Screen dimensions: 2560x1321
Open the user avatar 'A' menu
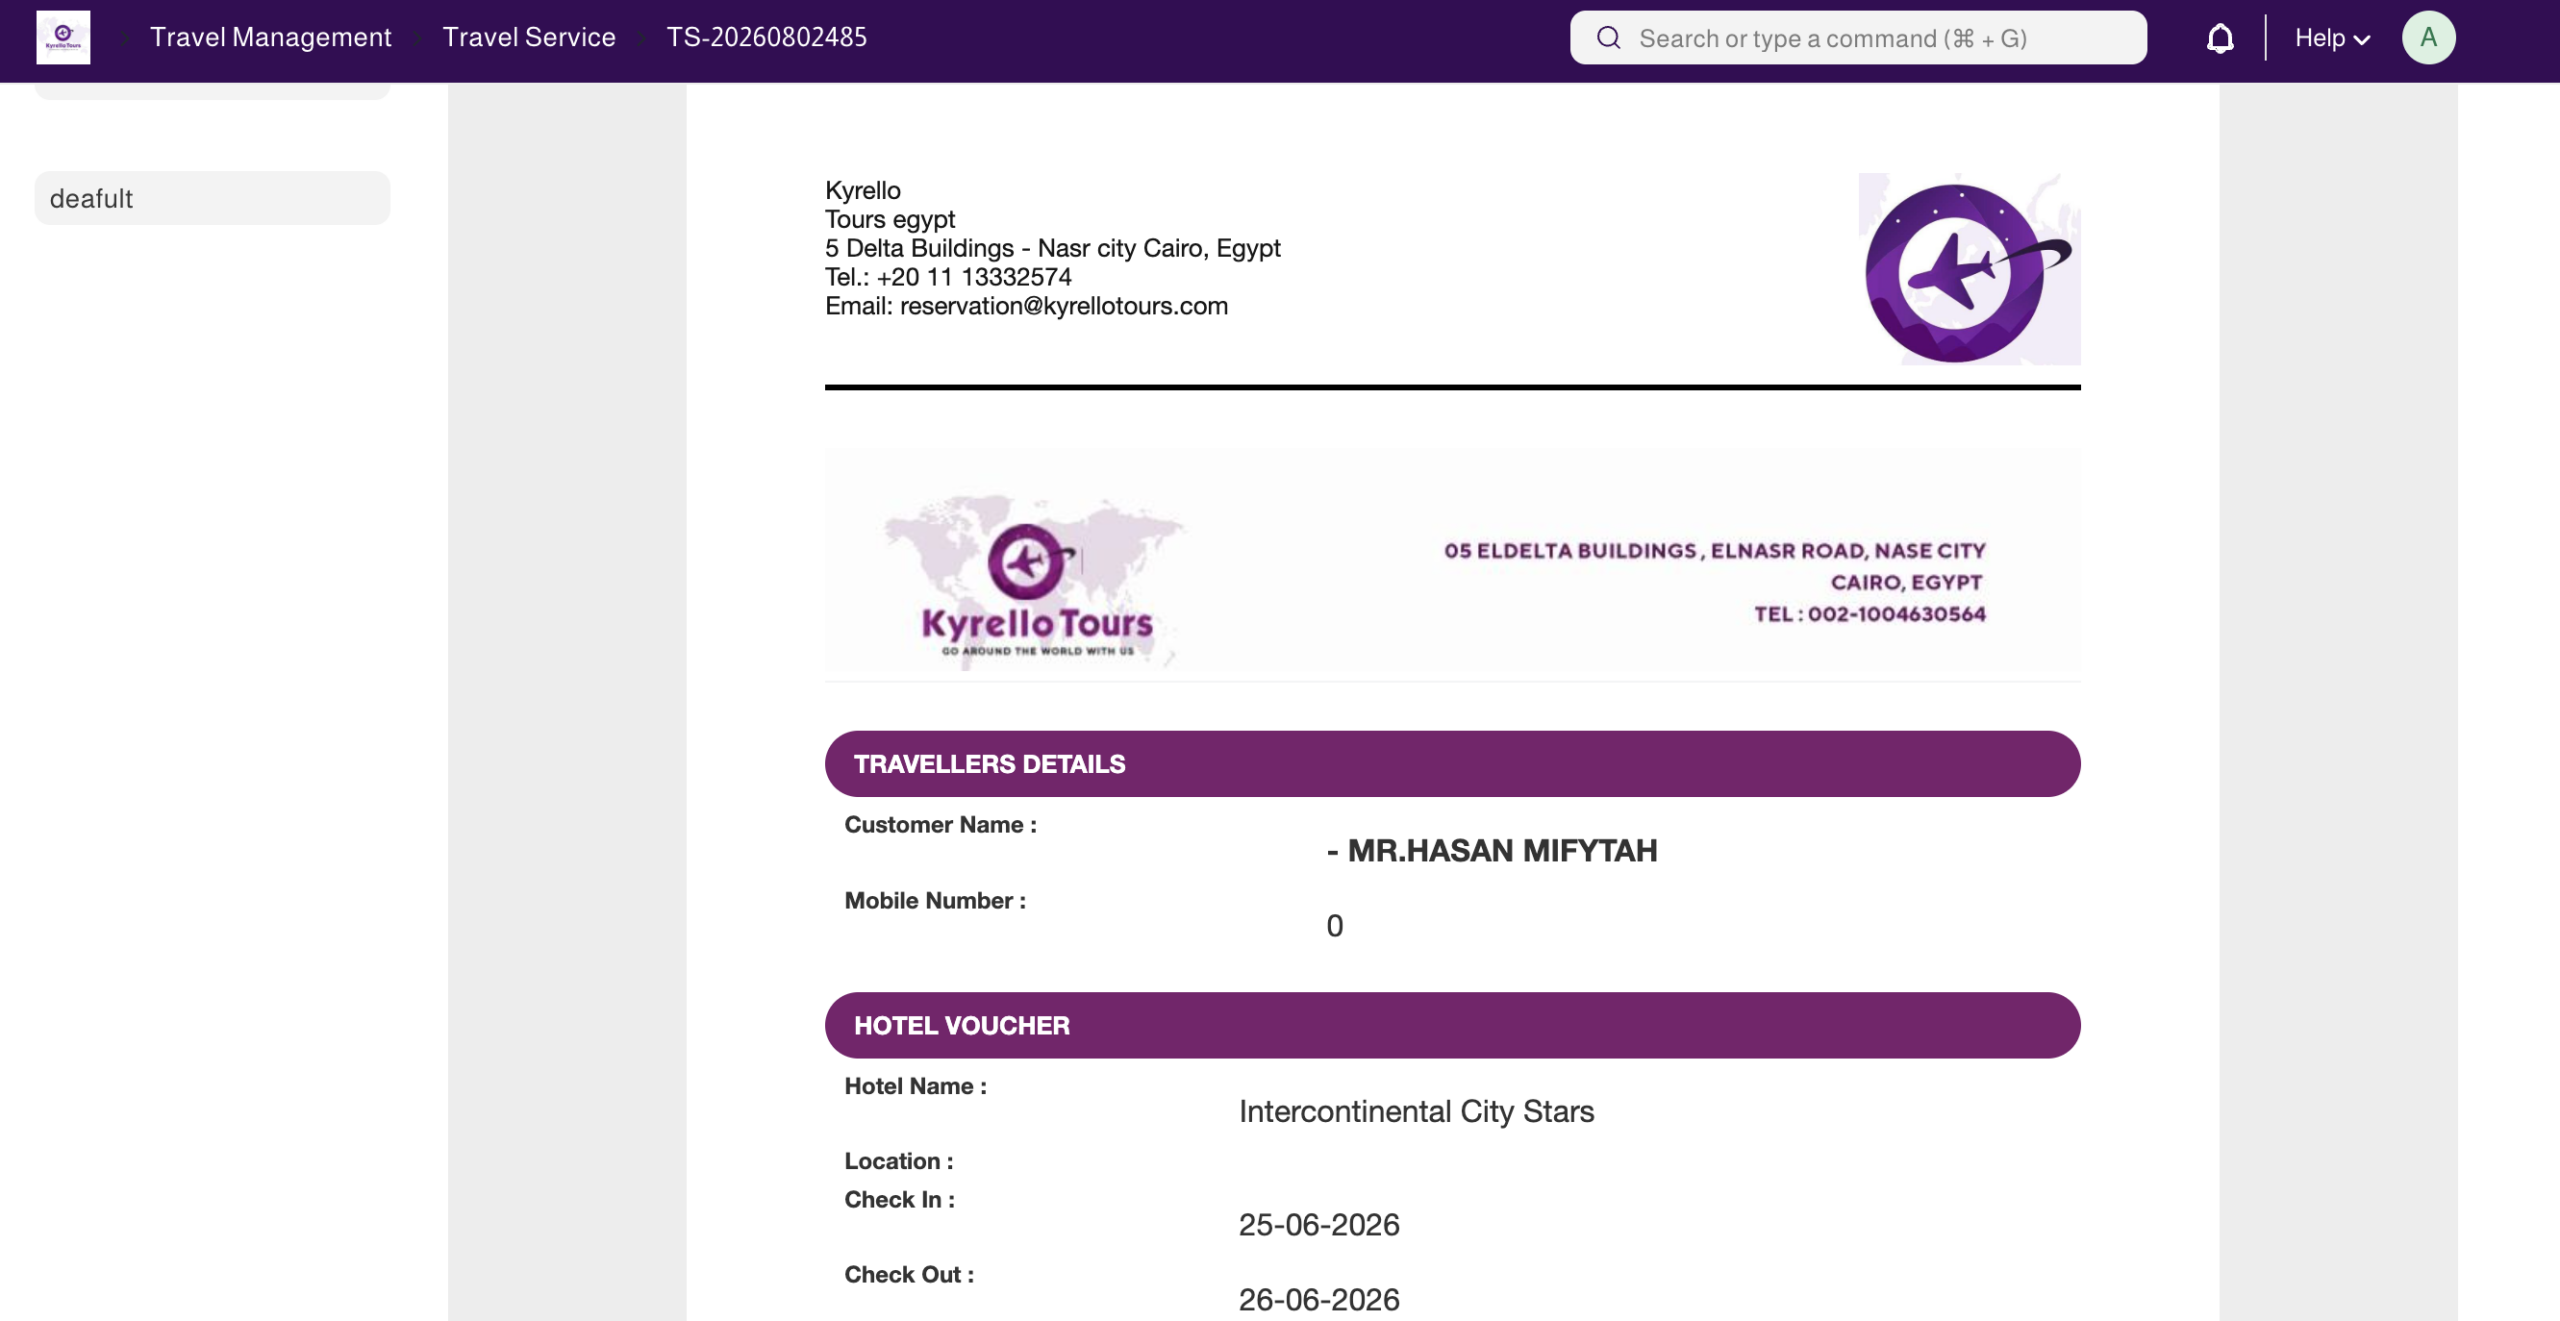click(2428, 38)
